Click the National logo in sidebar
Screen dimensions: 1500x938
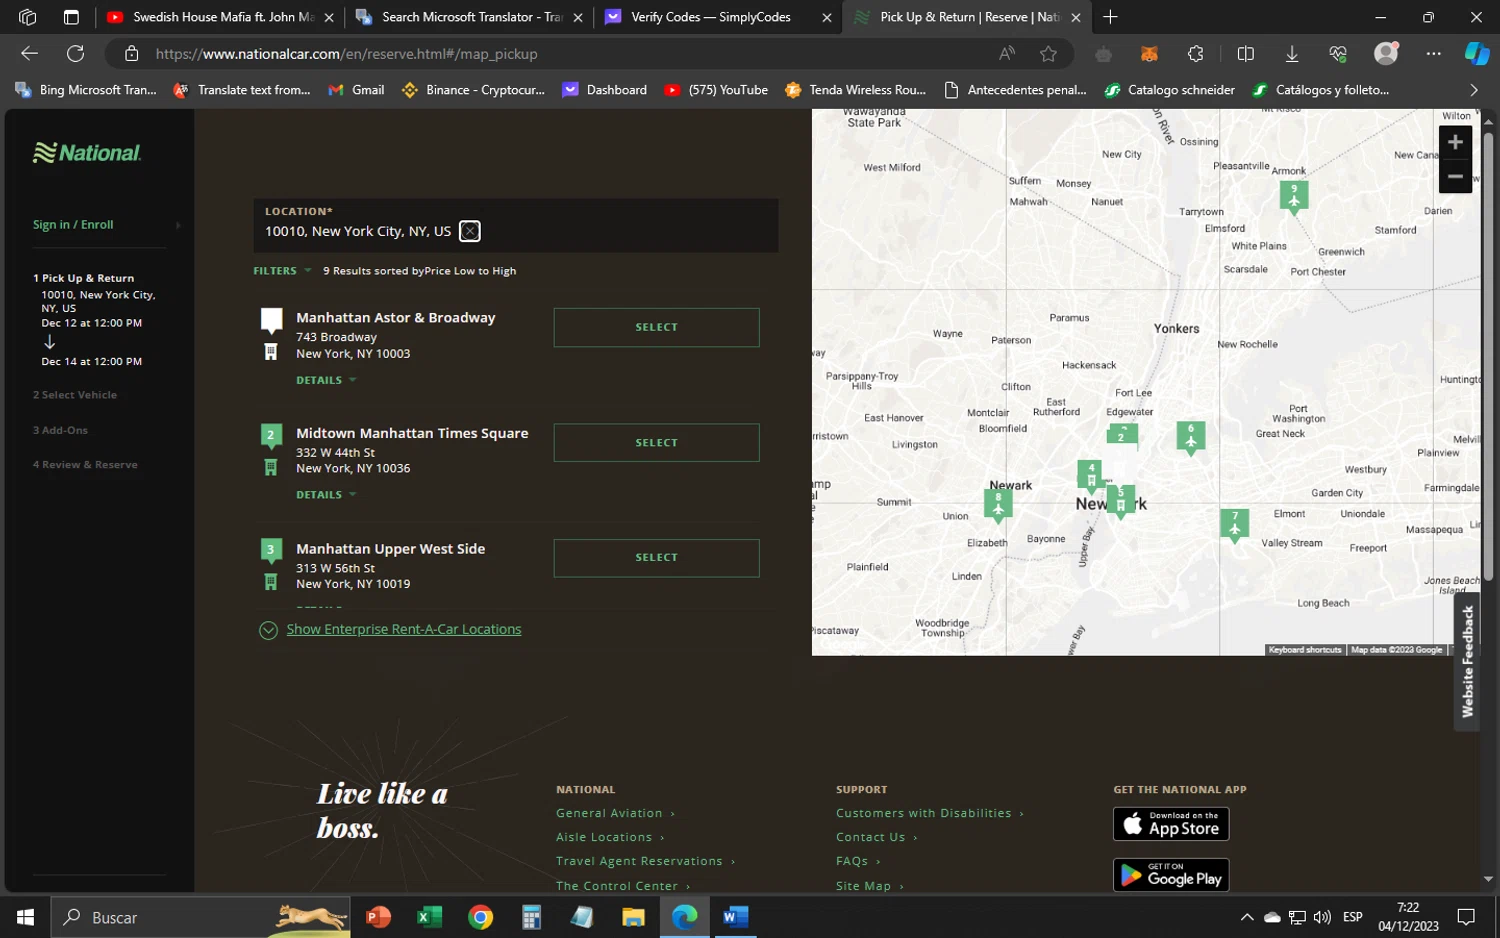tap(87, 153)
